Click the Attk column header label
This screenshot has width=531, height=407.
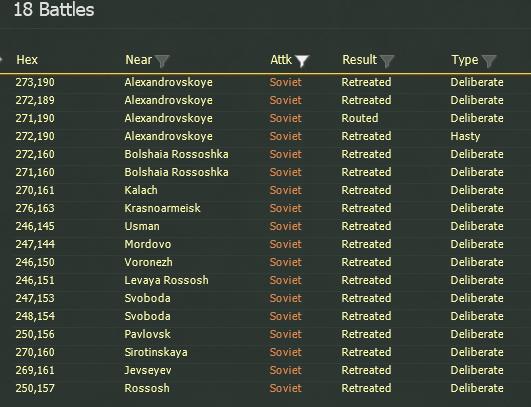(281, 60)
